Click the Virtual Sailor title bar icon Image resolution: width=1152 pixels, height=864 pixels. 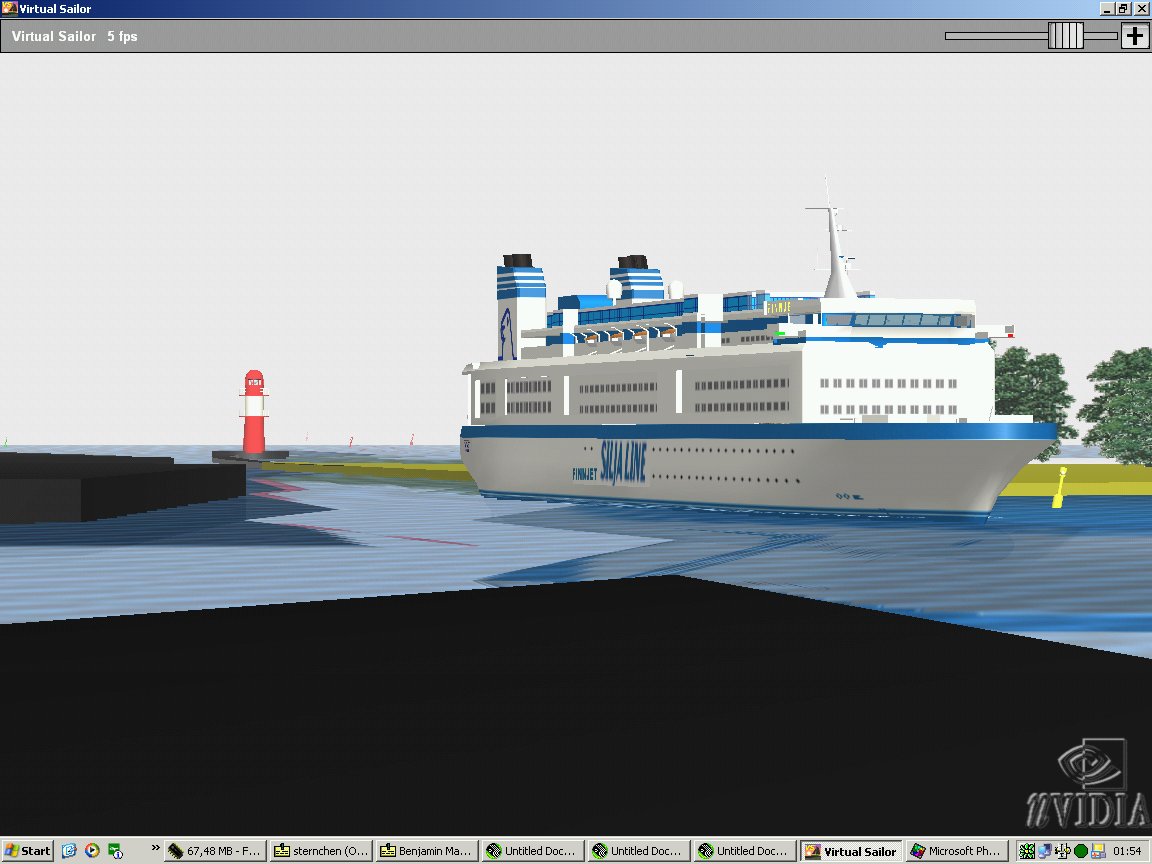point(10,9)
